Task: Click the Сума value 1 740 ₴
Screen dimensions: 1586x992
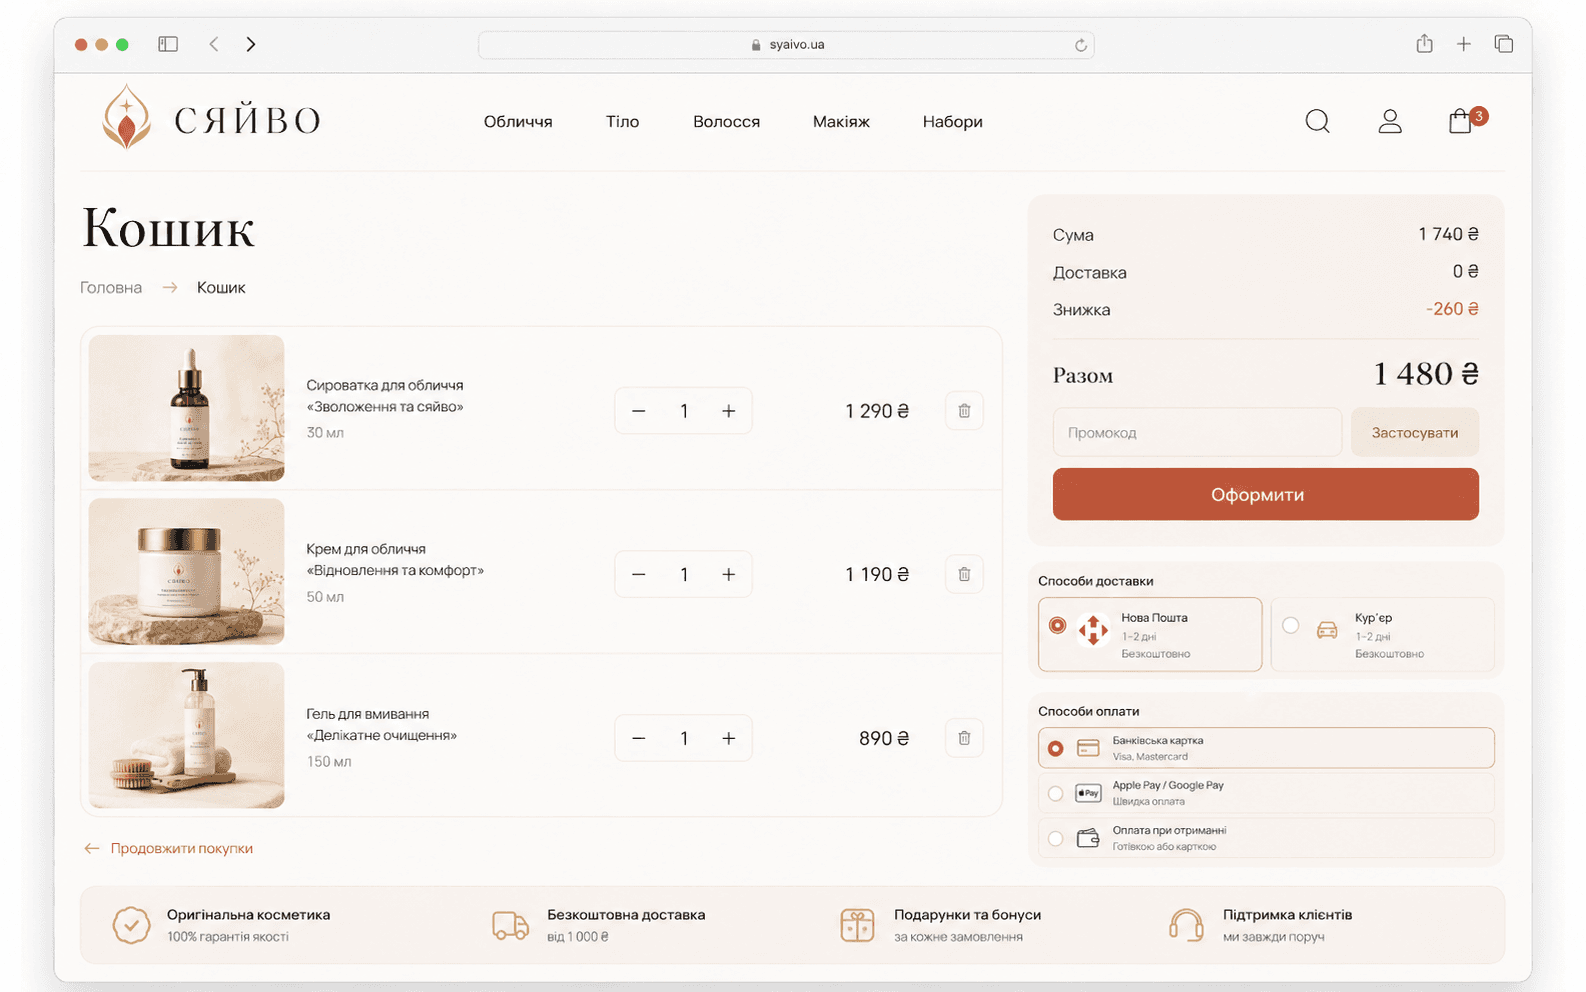Action: pos(1448,234)
